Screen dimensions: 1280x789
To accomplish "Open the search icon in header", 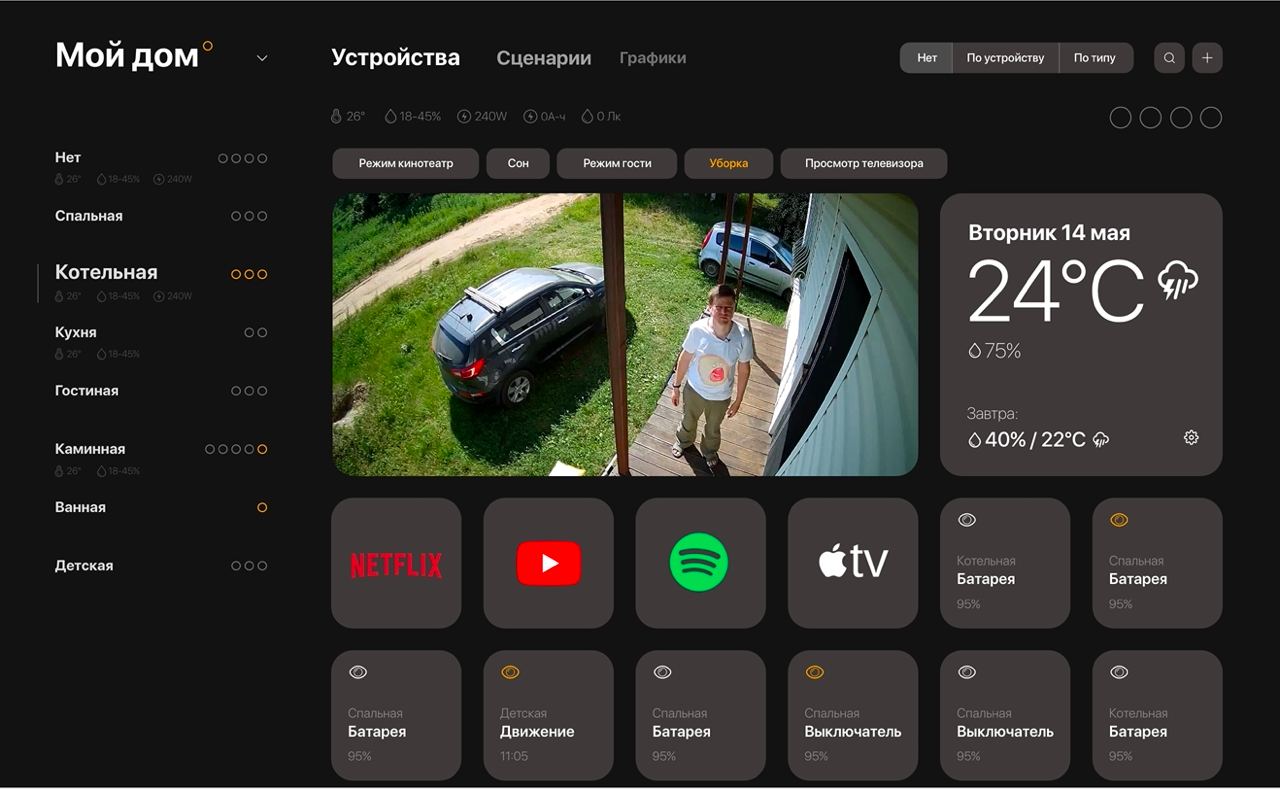I will [1169, 58].
